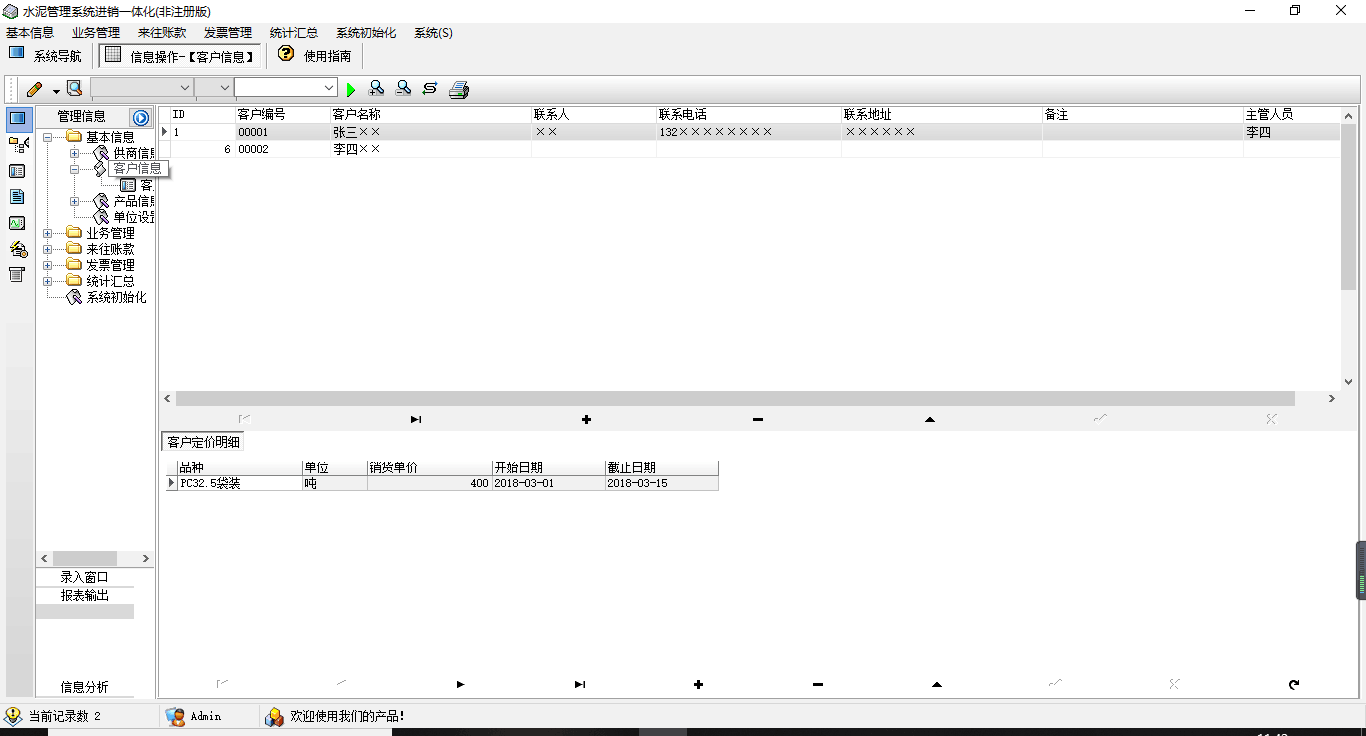Expand the 发票管理 folder node
Screen dimensions: 1366x736
47,265
